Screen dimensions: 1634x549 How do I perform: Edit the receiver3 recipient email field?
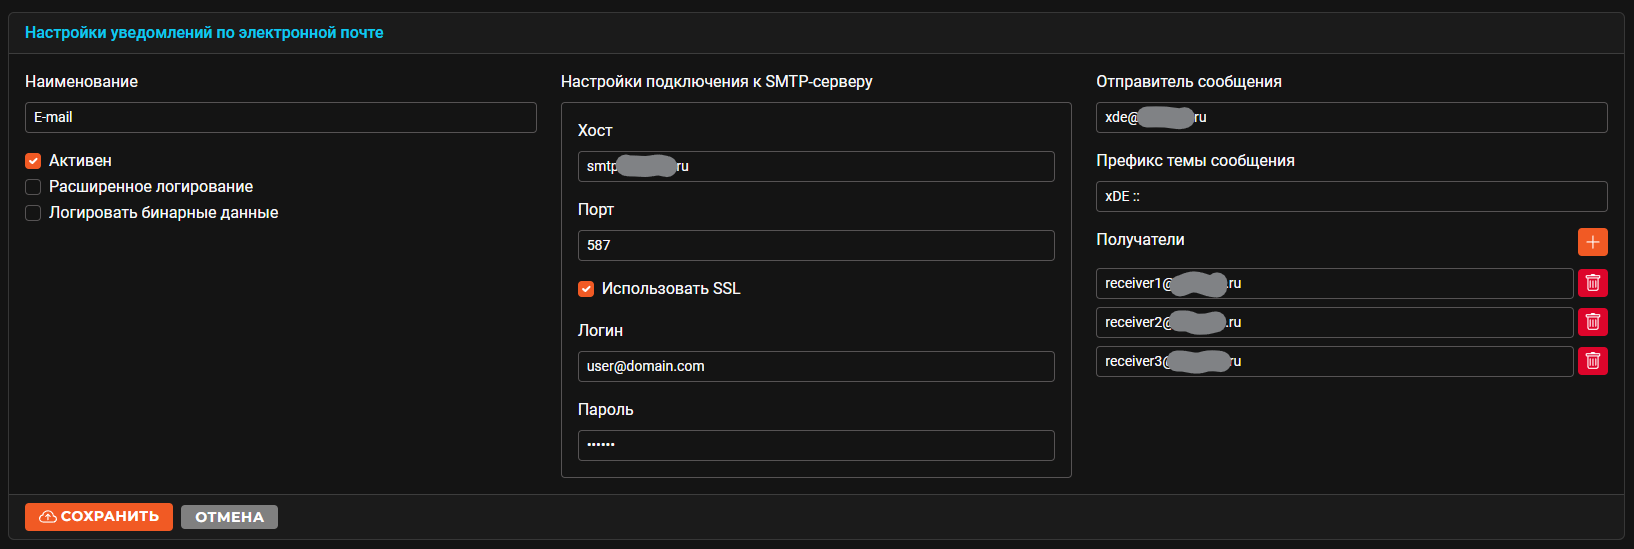point(1335,361)
